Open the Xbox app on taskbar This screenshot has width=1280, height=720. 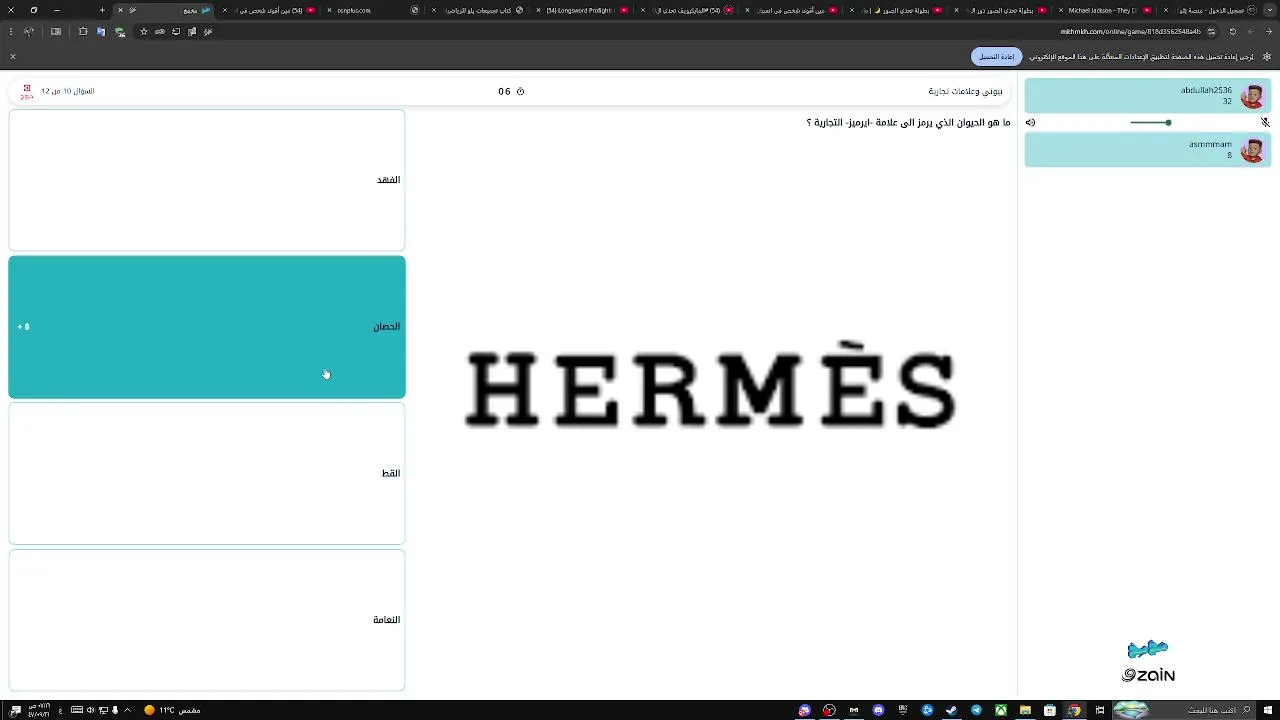[x=1001, y=710]
